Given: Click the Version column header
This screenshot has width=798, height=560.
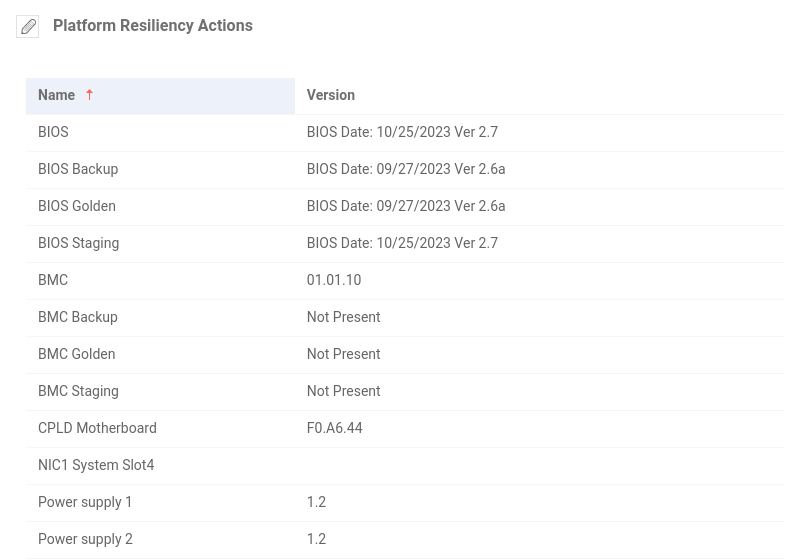Looking at the screenshot, I should click(x=330, y=95).
